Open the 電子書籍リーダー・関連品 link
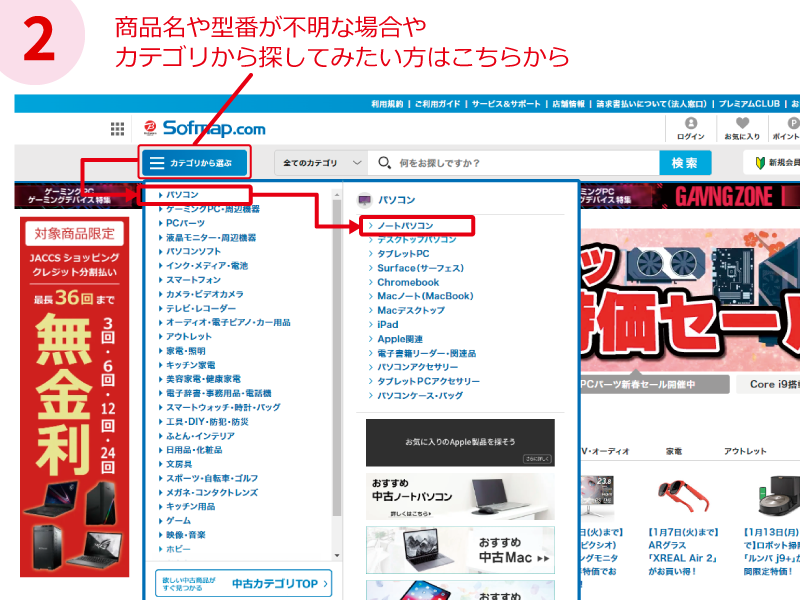The image size is (800, 600). pos(427,353)
